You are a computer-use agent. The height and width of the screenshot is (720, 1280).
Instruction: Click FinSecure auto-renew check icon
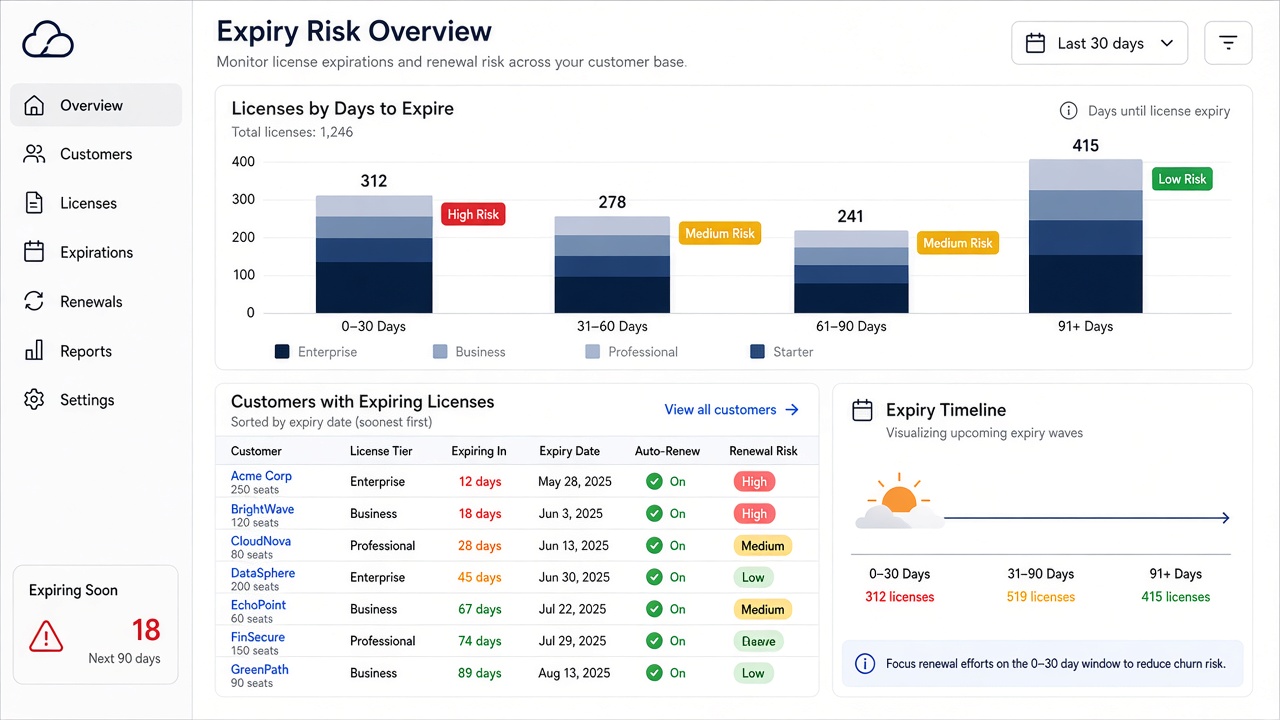654,641
